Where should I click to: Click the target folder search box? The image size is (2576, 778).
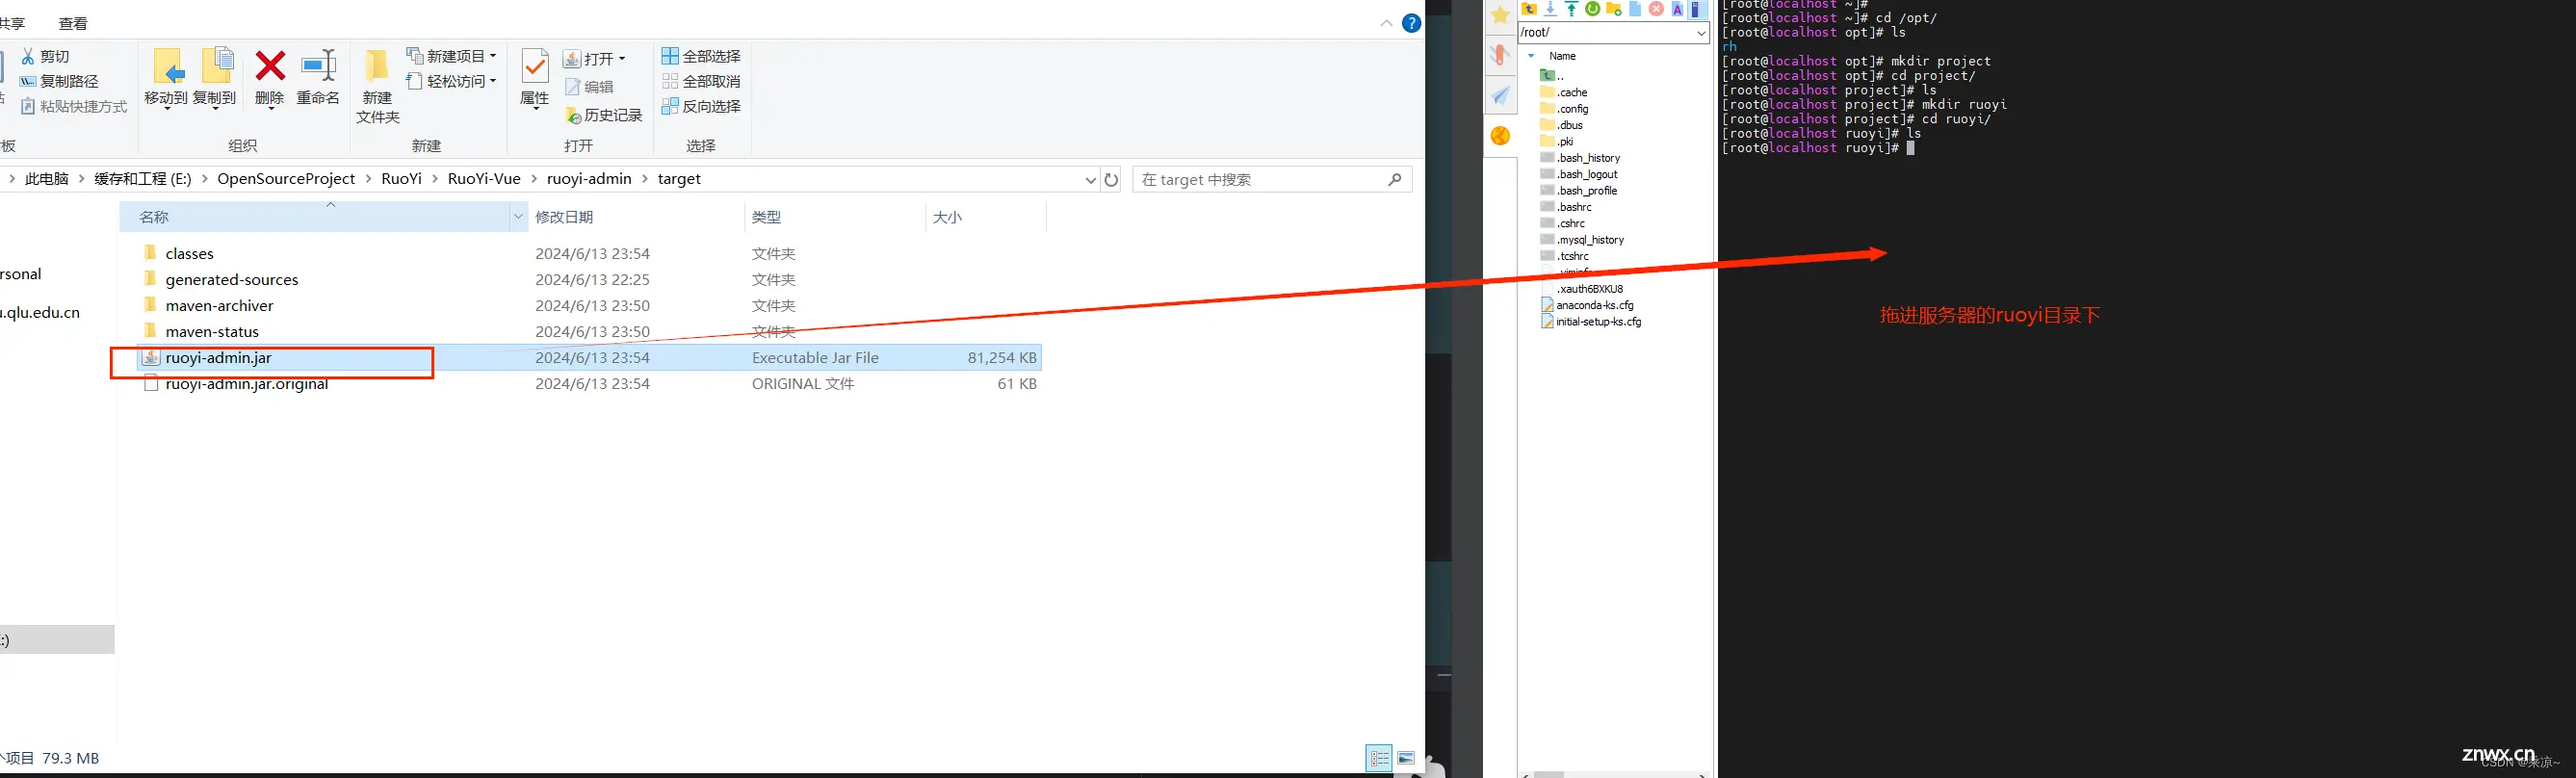[1272, 180]
